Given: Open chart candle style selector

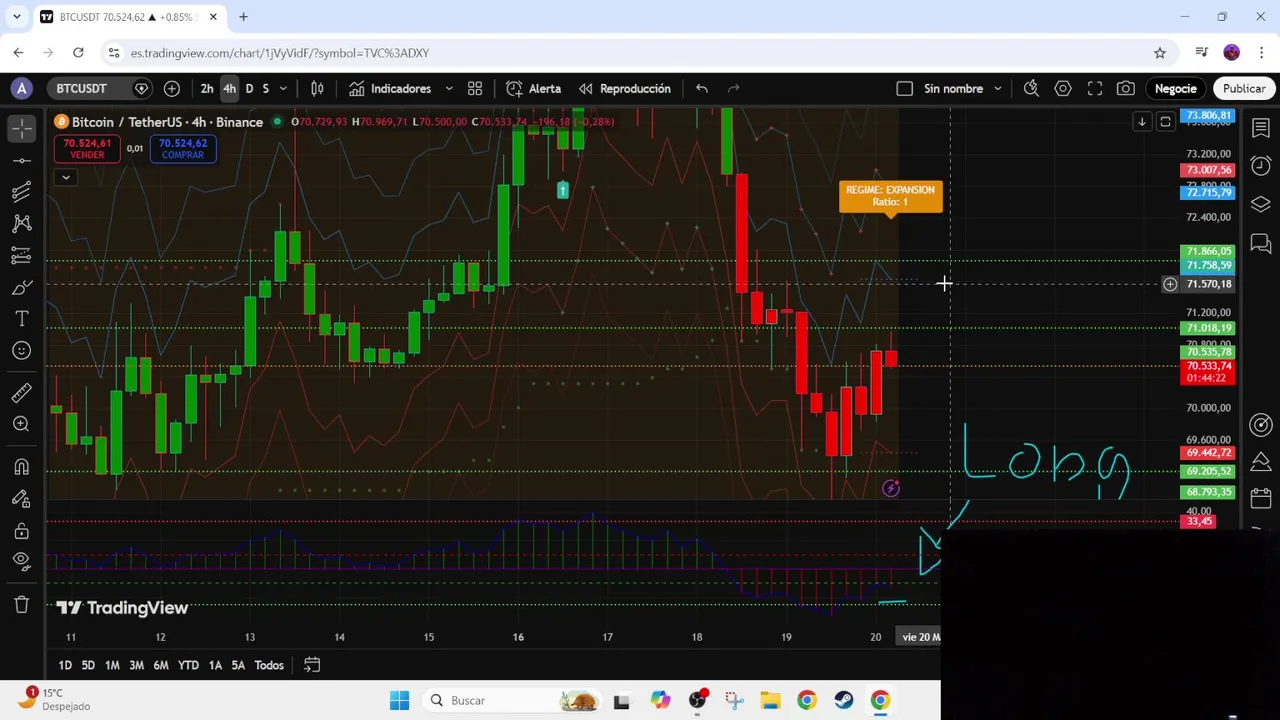Looking at the screenshot, I should (x=317, y=89).
